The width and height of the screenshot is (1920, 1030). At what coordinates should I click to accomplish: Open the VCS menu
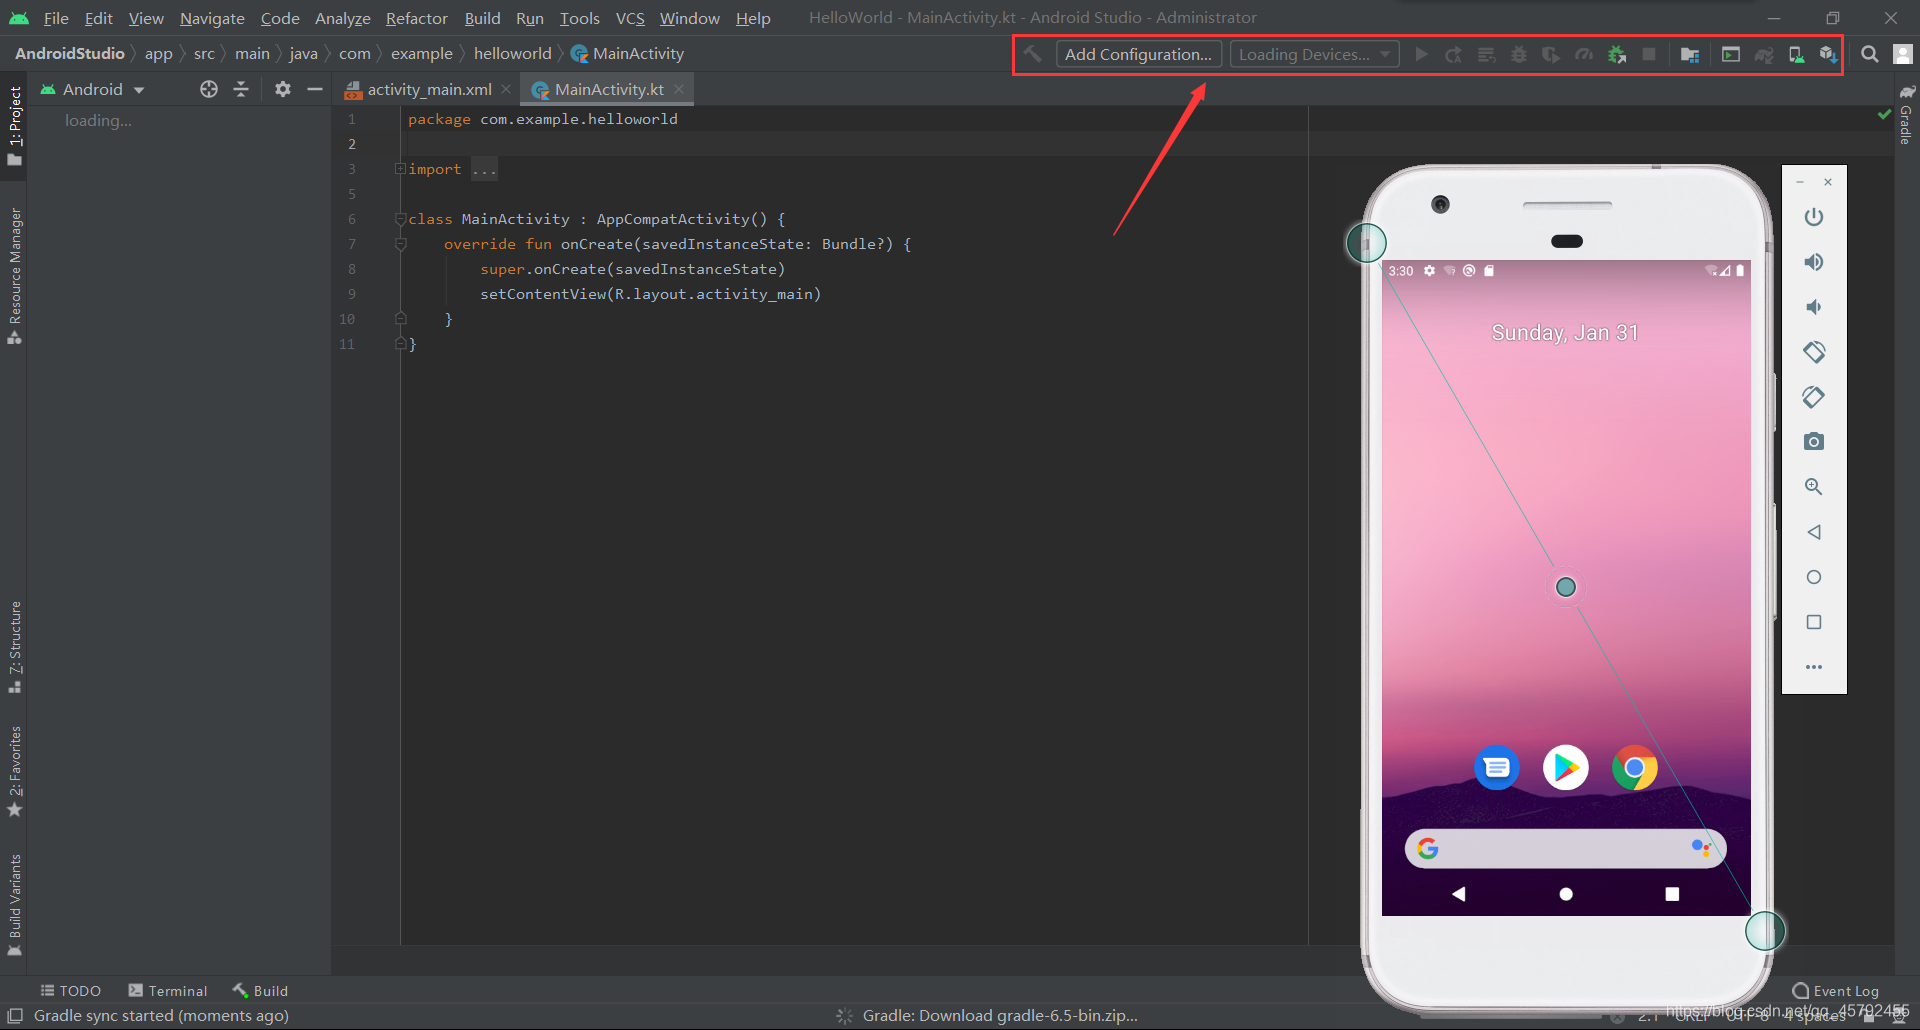(630, 18)
